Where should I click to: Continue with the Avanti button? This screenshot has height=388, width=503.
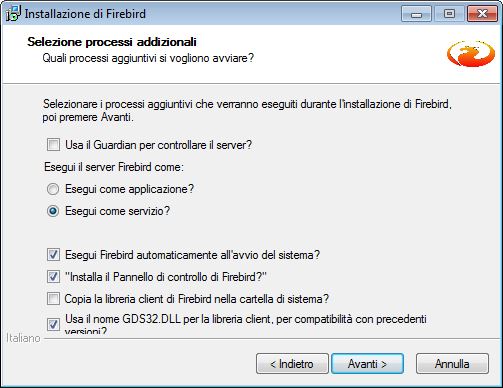(x=367, y=364)
